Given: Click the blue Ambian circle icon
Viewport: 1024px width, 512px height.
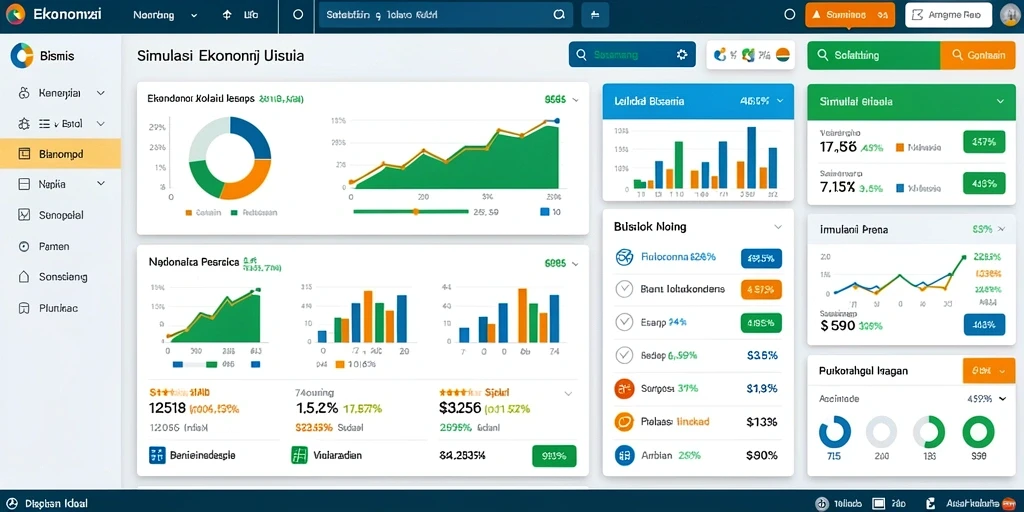Looking at the screenshot, I should tap(624, 455).
